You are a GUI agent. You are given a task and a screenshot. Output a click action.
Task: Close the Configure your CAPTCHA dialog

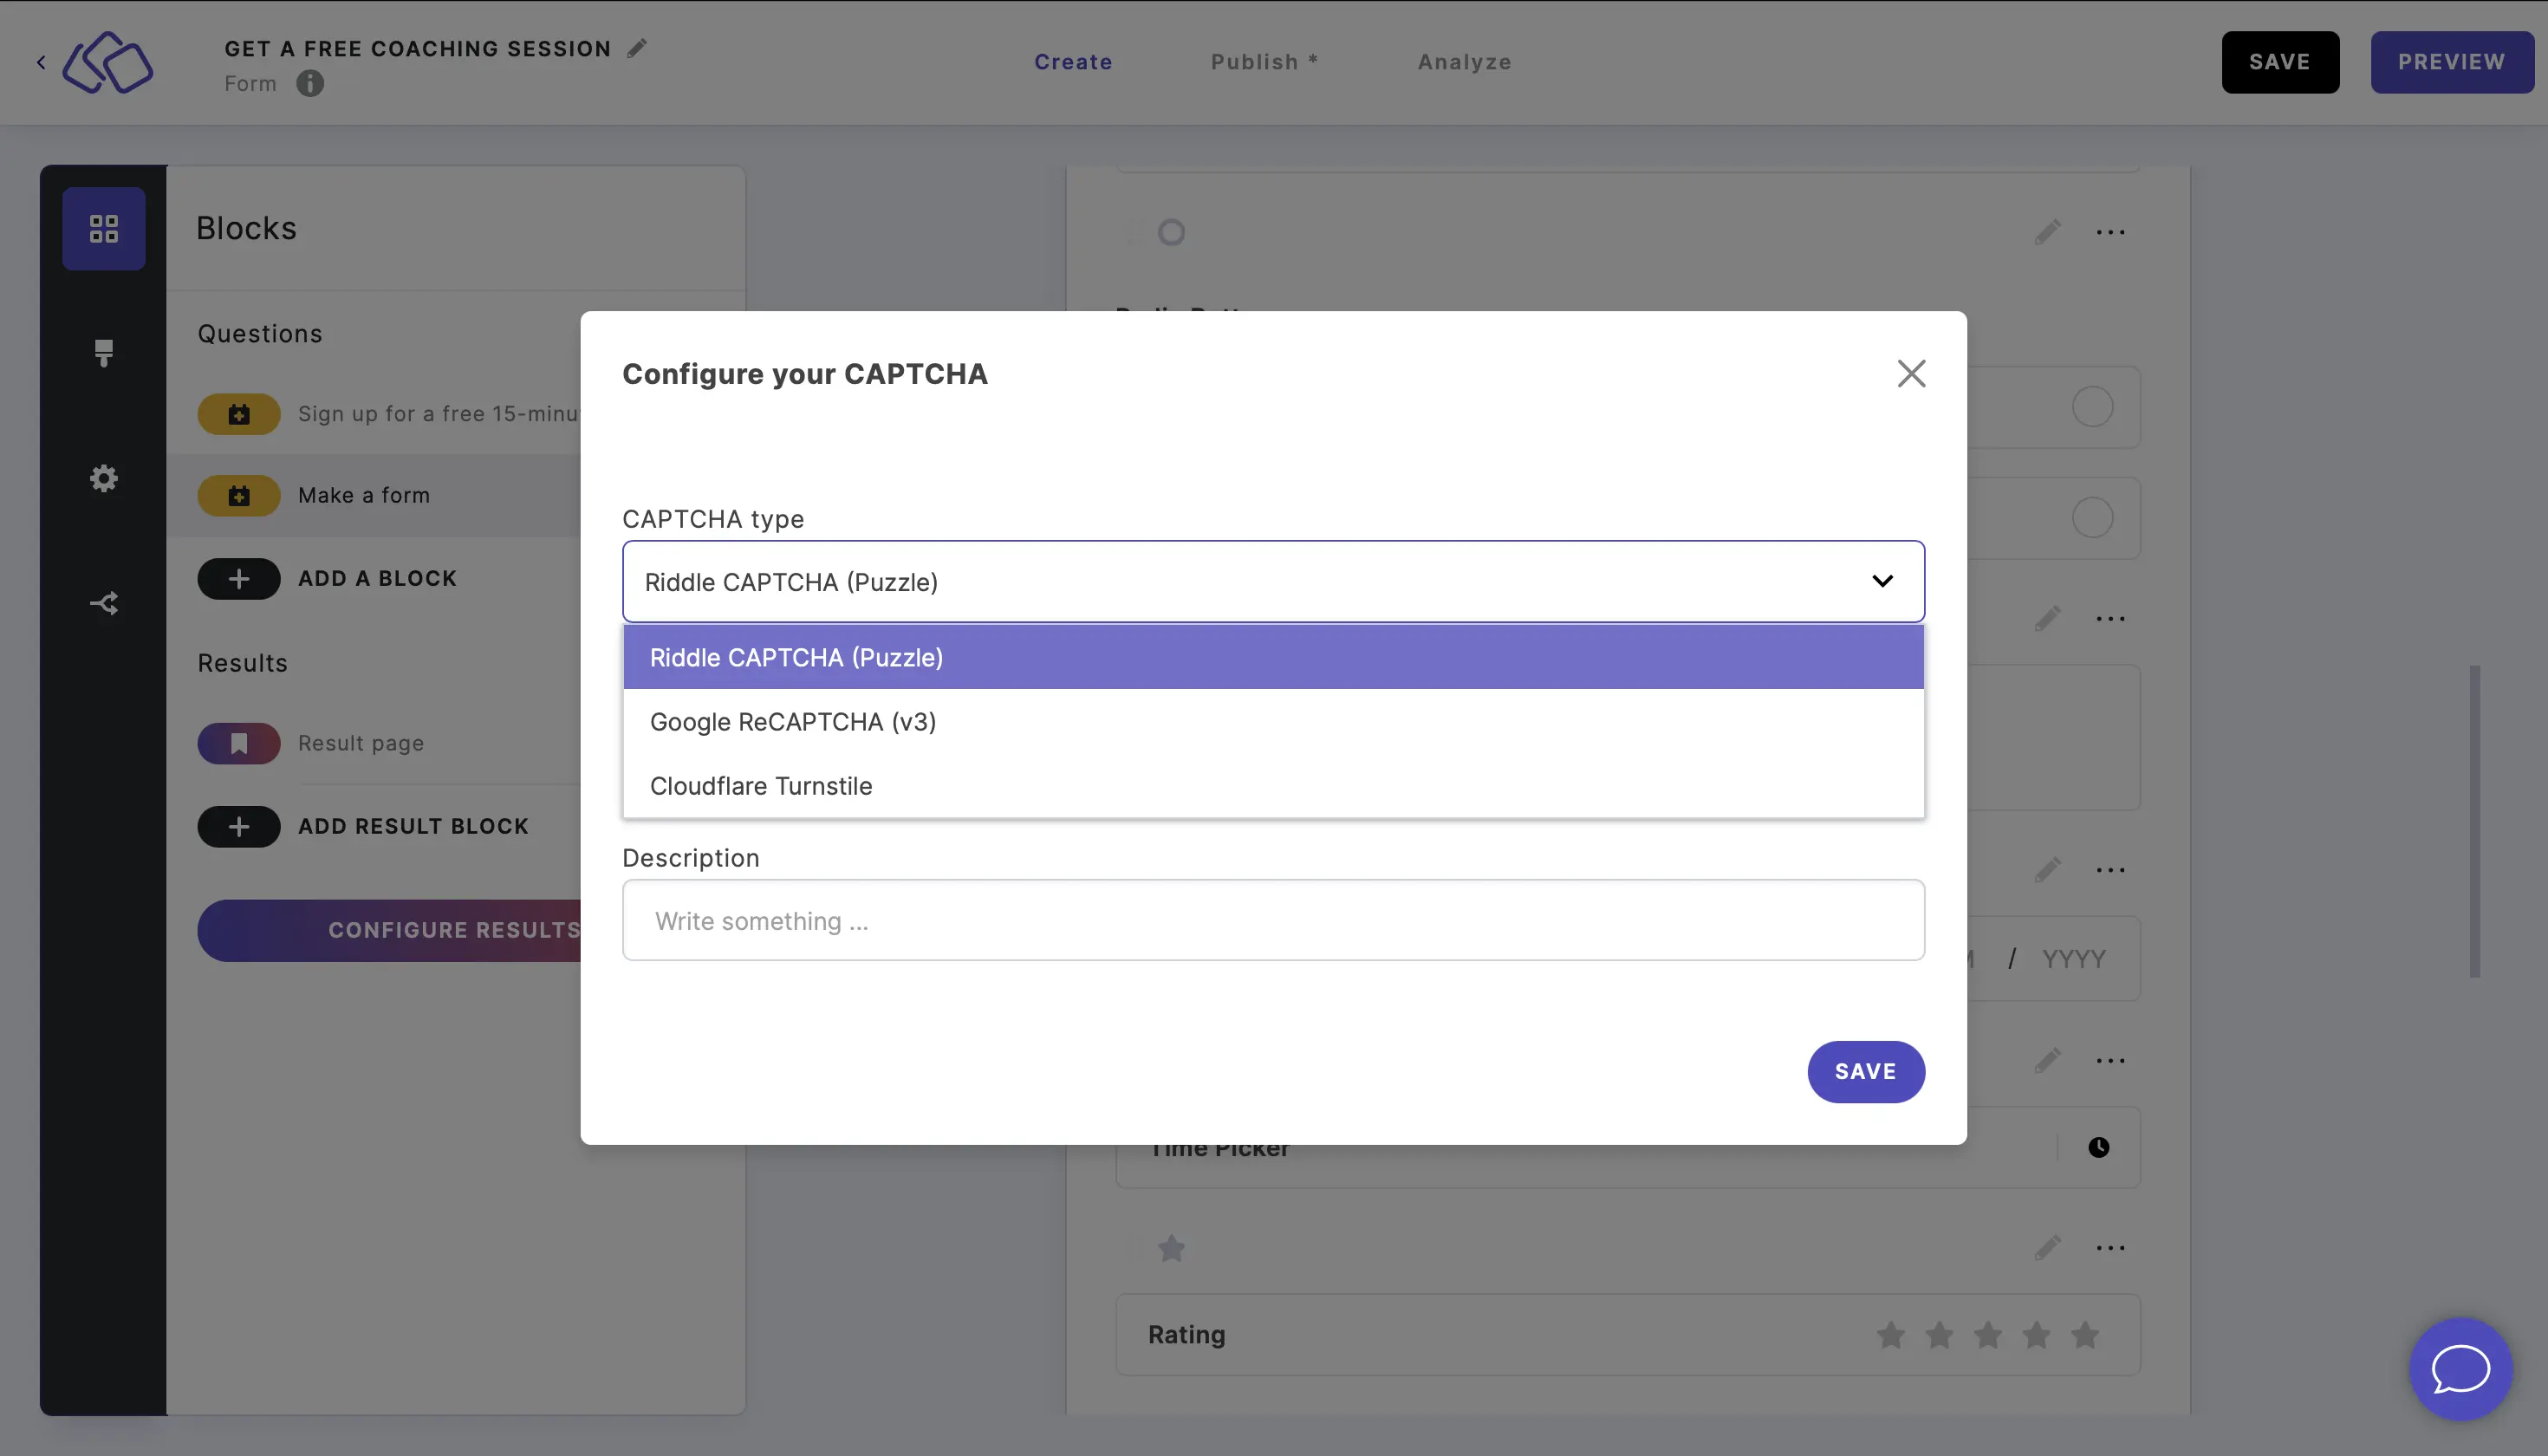pyautogui.click(x=1911, y=373)
